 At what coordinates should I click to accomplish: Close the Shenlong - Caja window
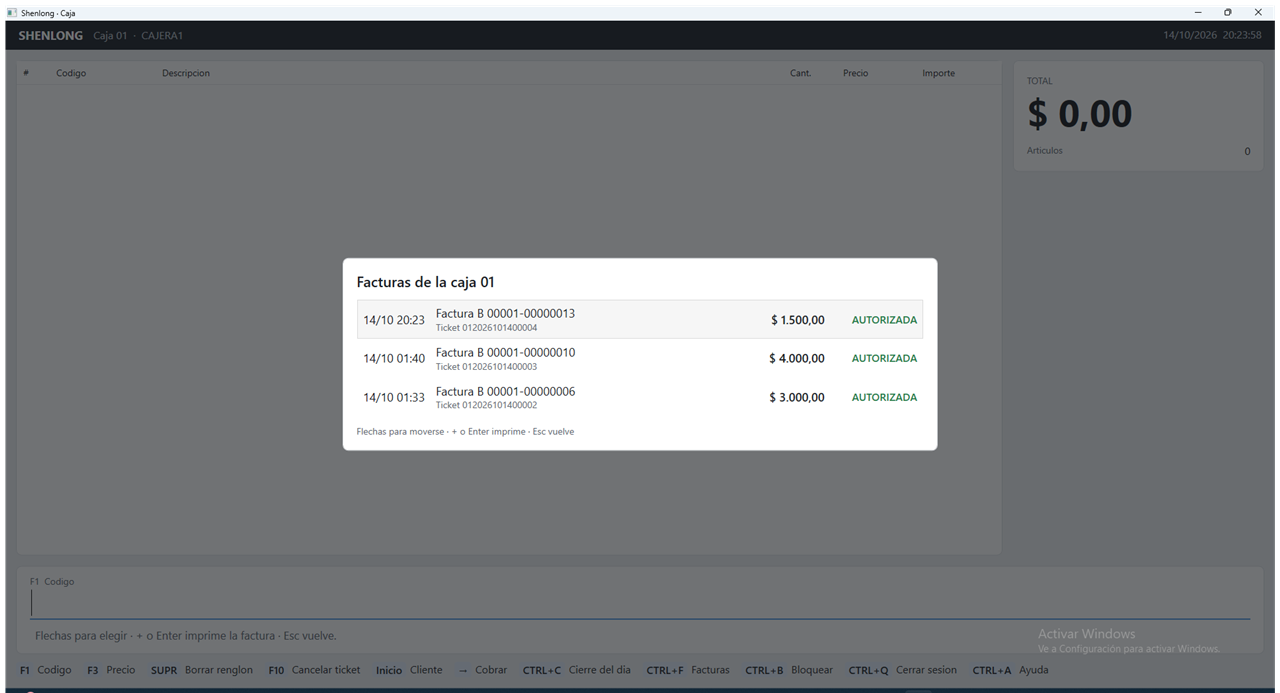click(1258, 12)
